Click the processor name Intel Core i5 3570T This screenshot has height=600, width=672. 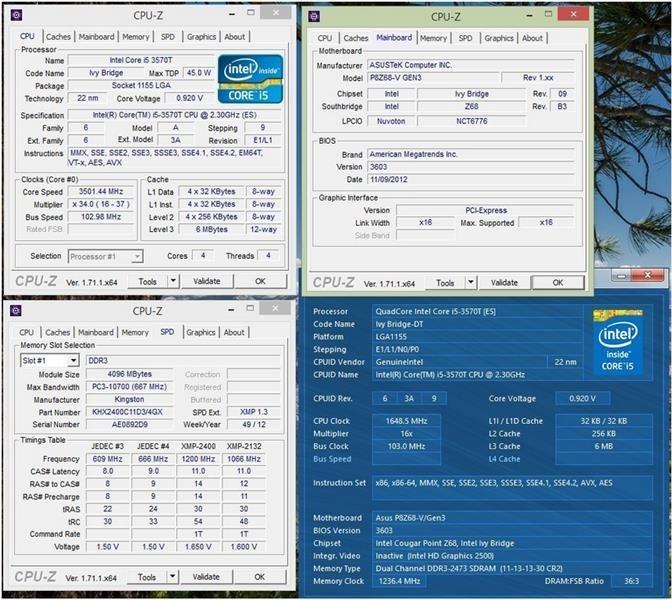(x=141, y=60)
